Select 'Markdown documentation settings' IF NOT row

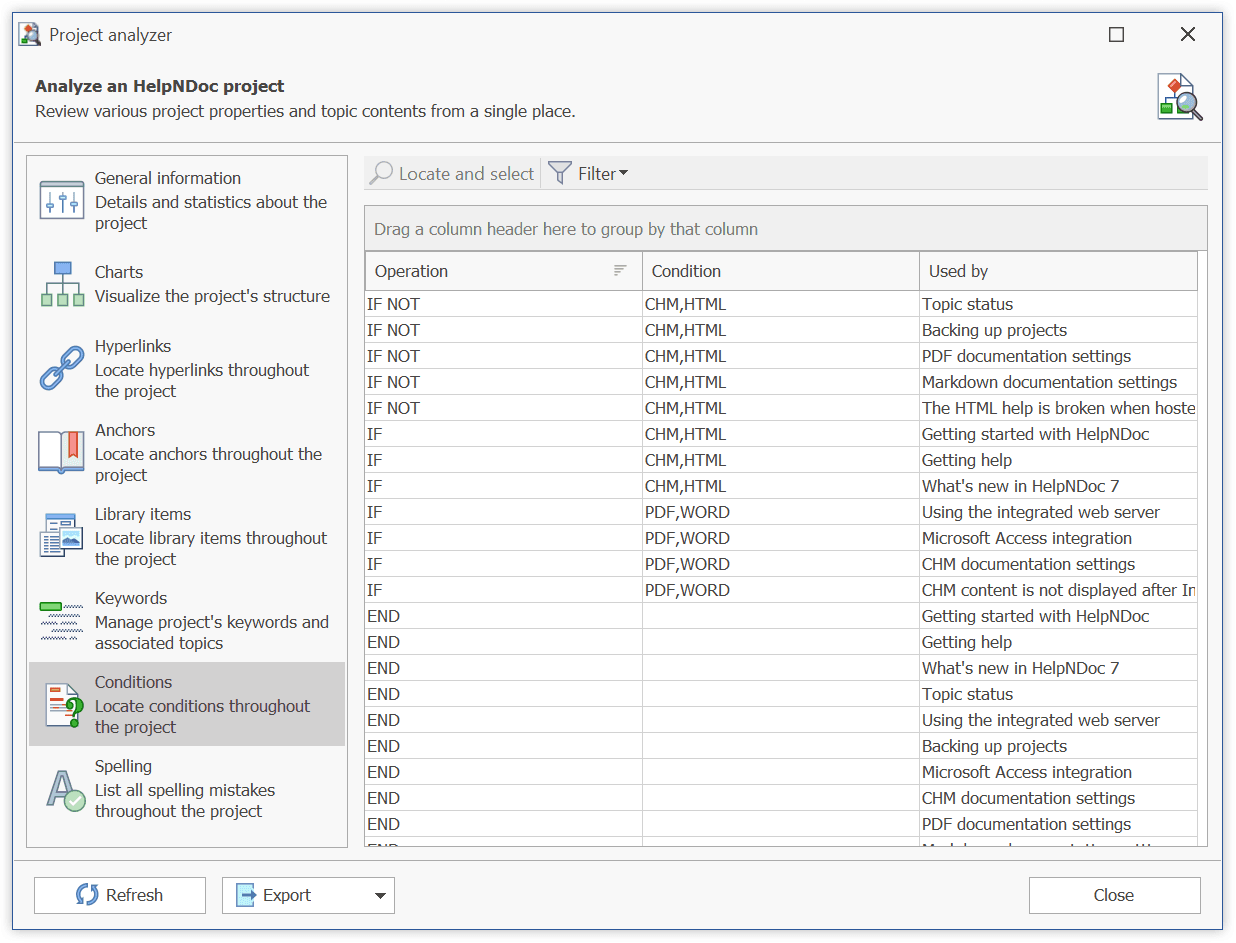click(781, 382)
